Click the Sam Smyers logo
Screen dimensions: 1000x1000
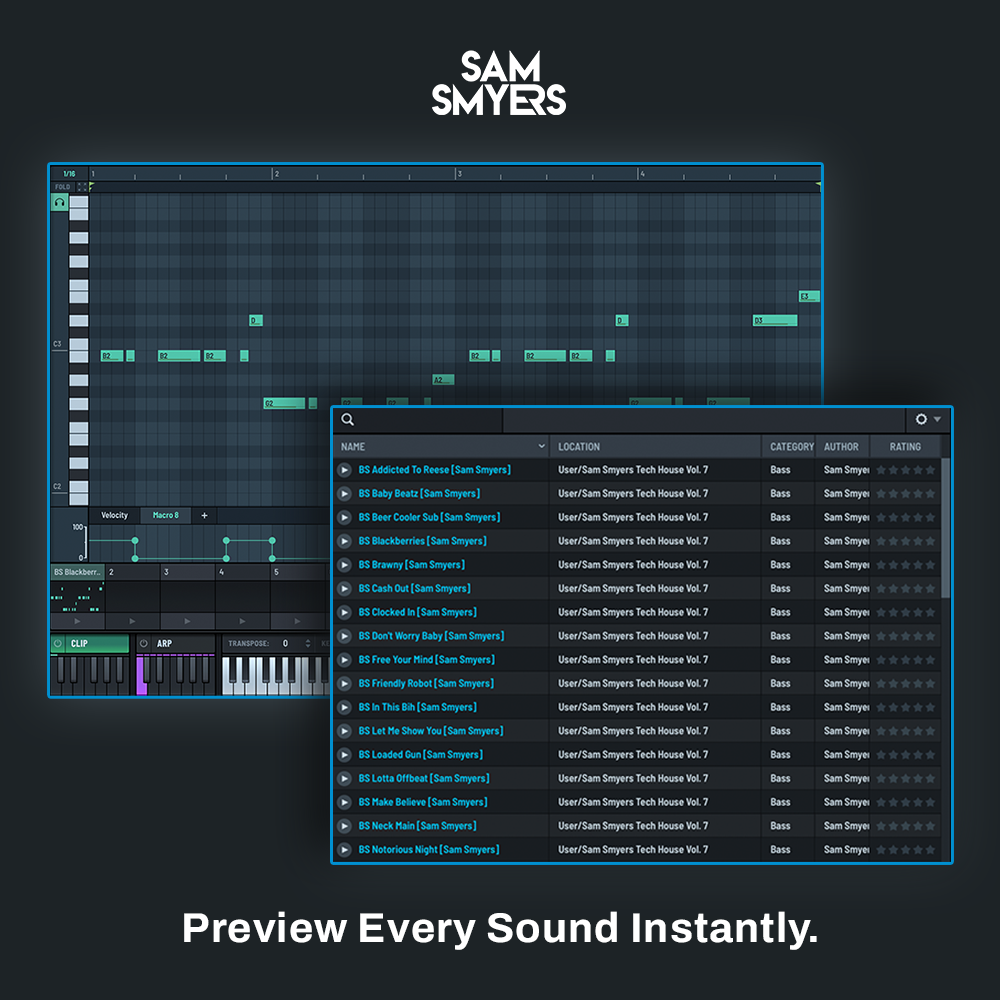click(x=499, y=84)
